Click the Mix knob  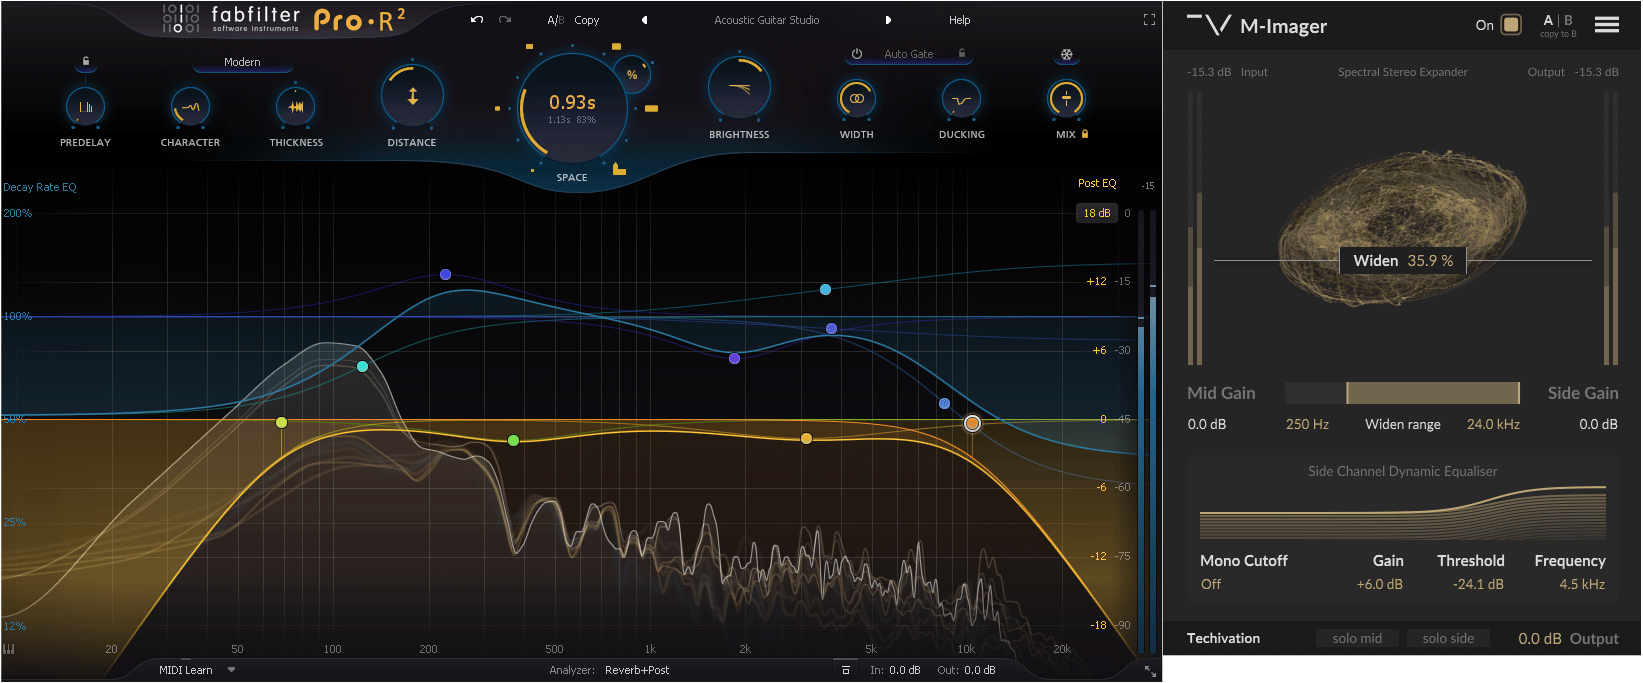coord(1066,99)
